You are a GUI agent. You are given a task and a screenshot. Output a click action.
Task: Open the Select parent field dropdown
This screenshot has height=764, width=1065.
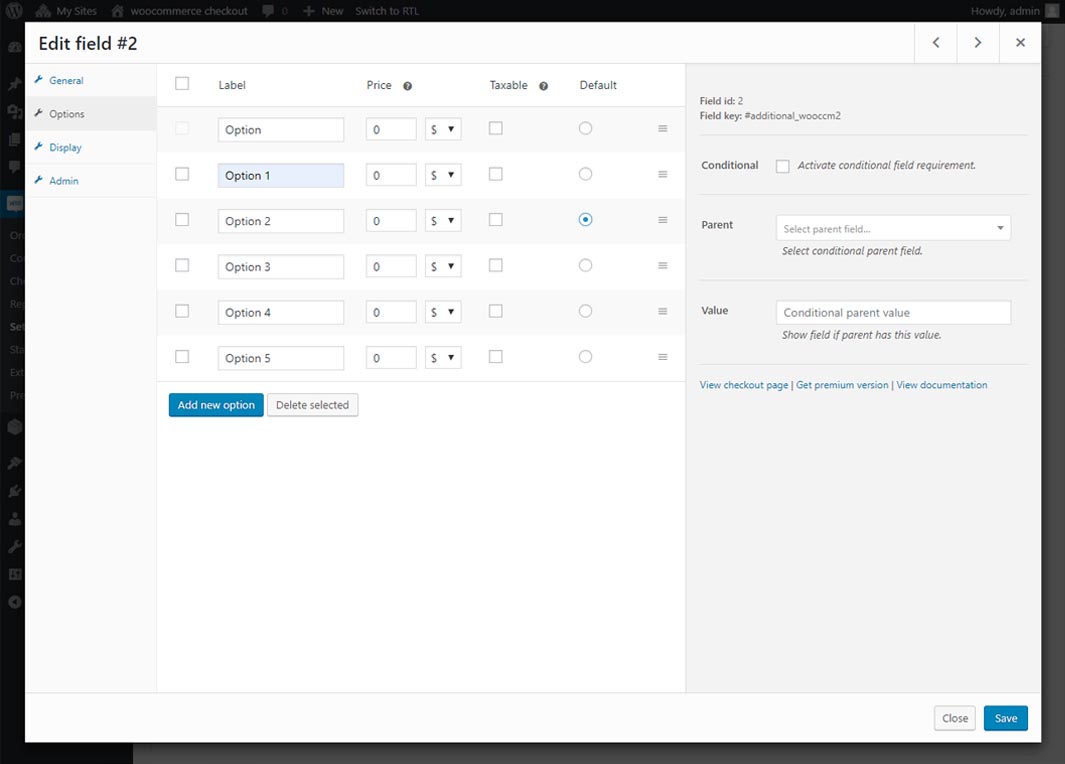[x=893, y=228]
